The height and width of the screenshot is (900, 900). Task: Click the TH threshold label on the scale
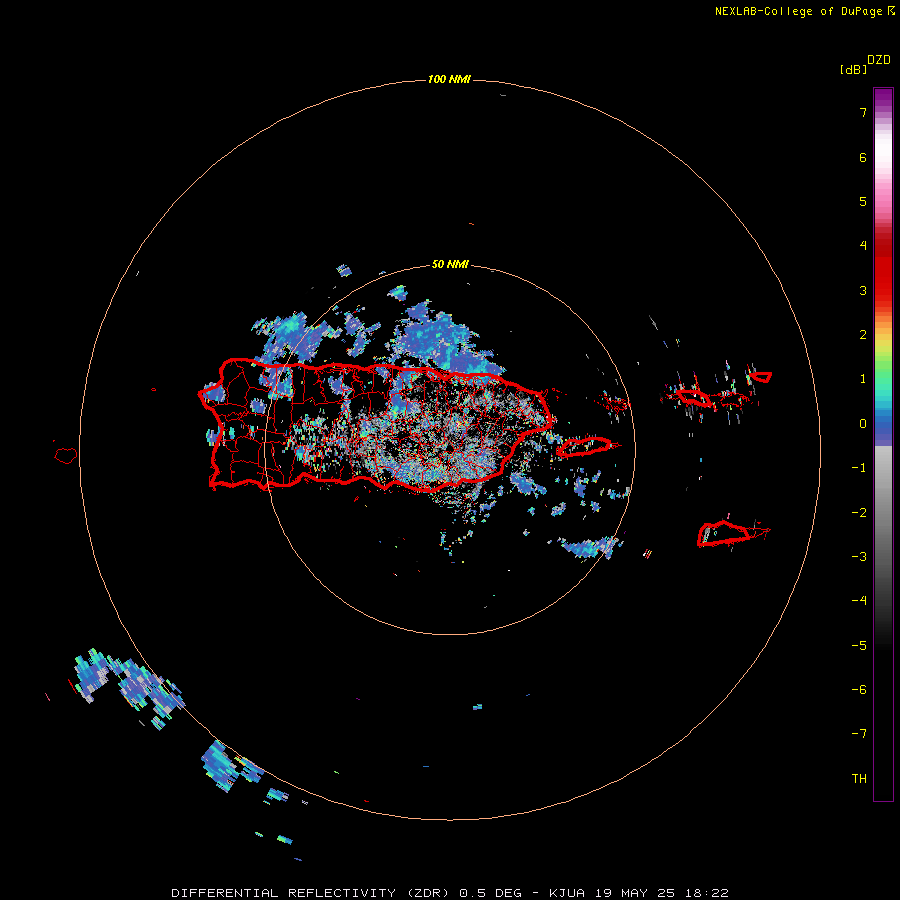tap(859, 779)
